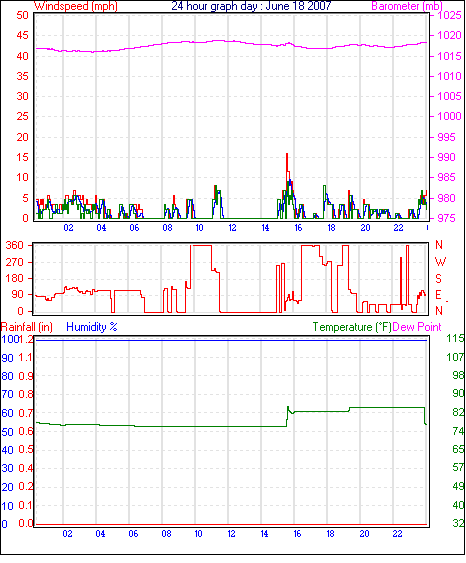Click the red '0.7' rainfall axis value
466x563 pixels.
(x=25, y=413)
